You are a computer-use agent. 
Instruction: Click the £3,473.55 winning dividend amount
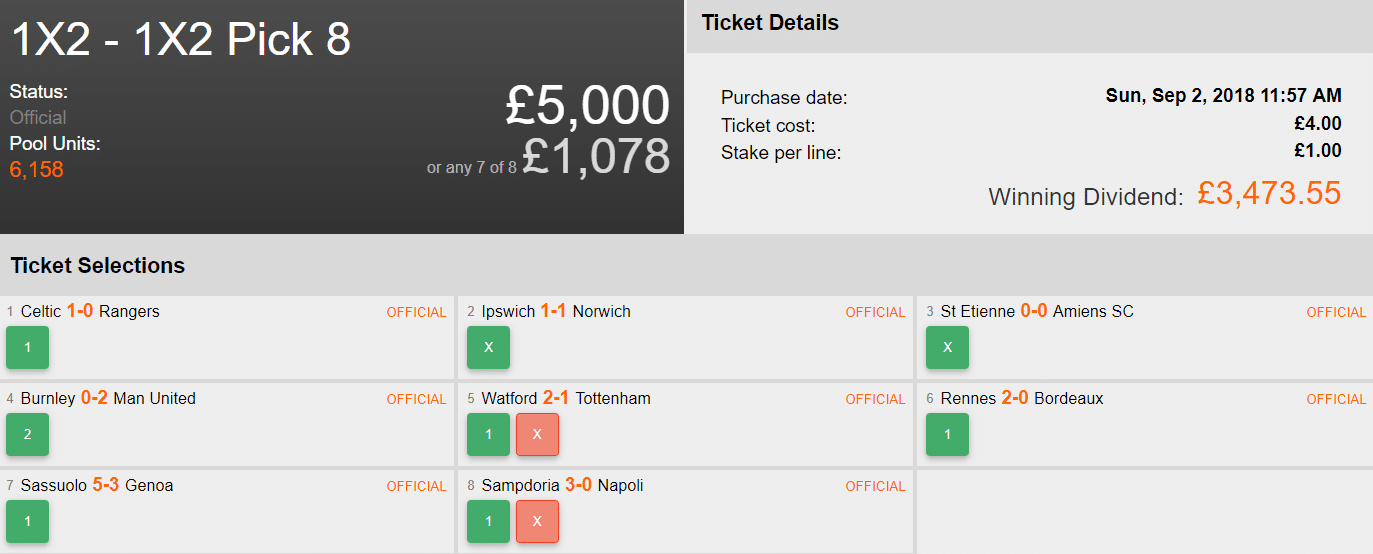pos(1268,193)
